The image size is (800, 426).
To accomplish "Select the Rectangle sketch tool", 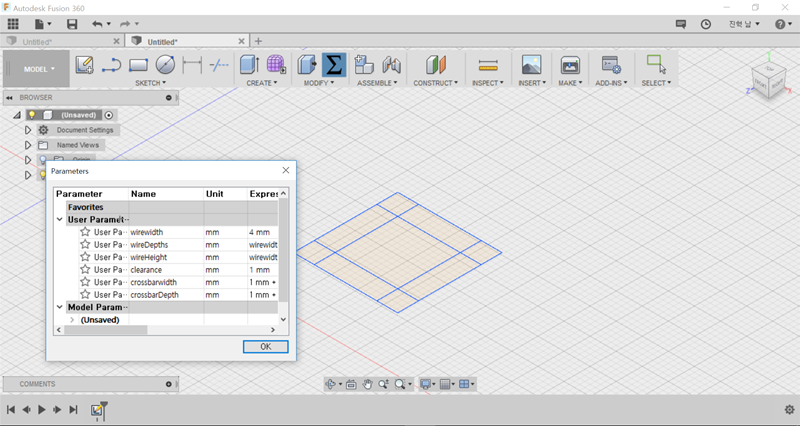I will coord(138,65).
